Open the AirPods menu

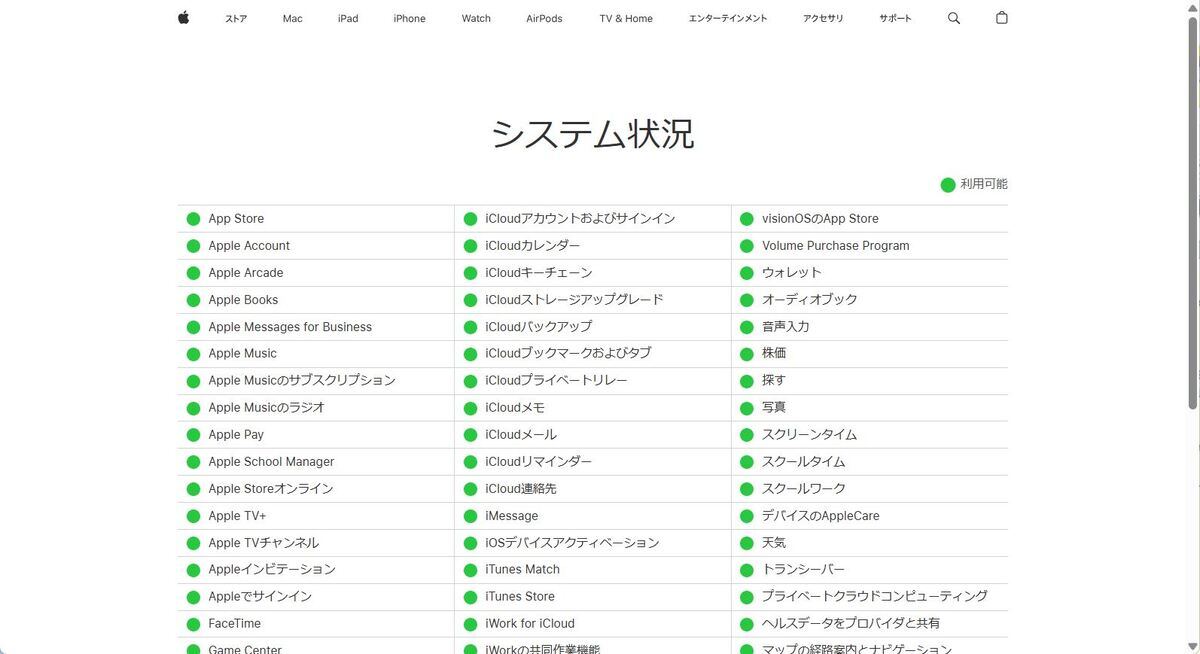point(544,18)
